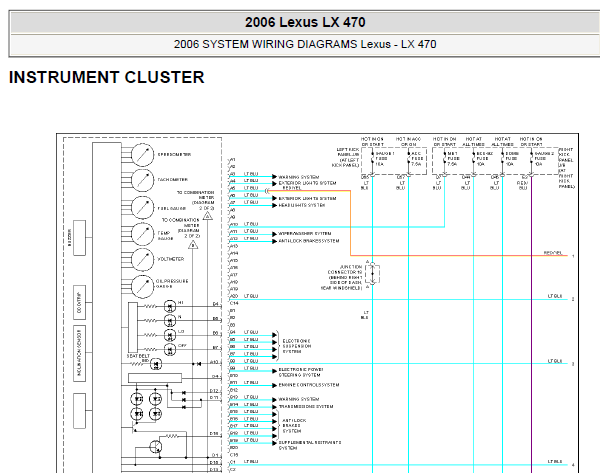Click the C1 connector pin label

click(233, 462)
